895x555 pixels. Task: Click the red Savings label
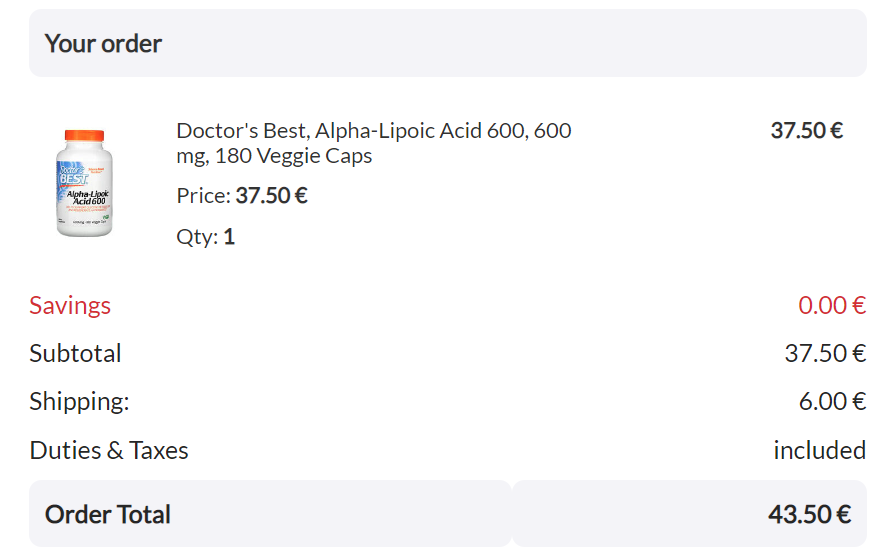click(70, 305)
